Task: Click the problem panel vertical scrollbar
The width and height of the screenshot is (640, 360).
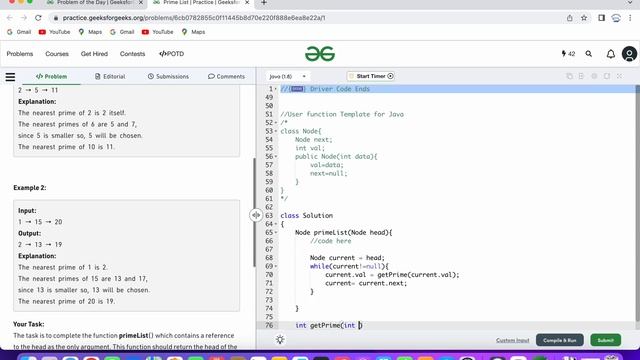Action: click(x=254, y=212)
